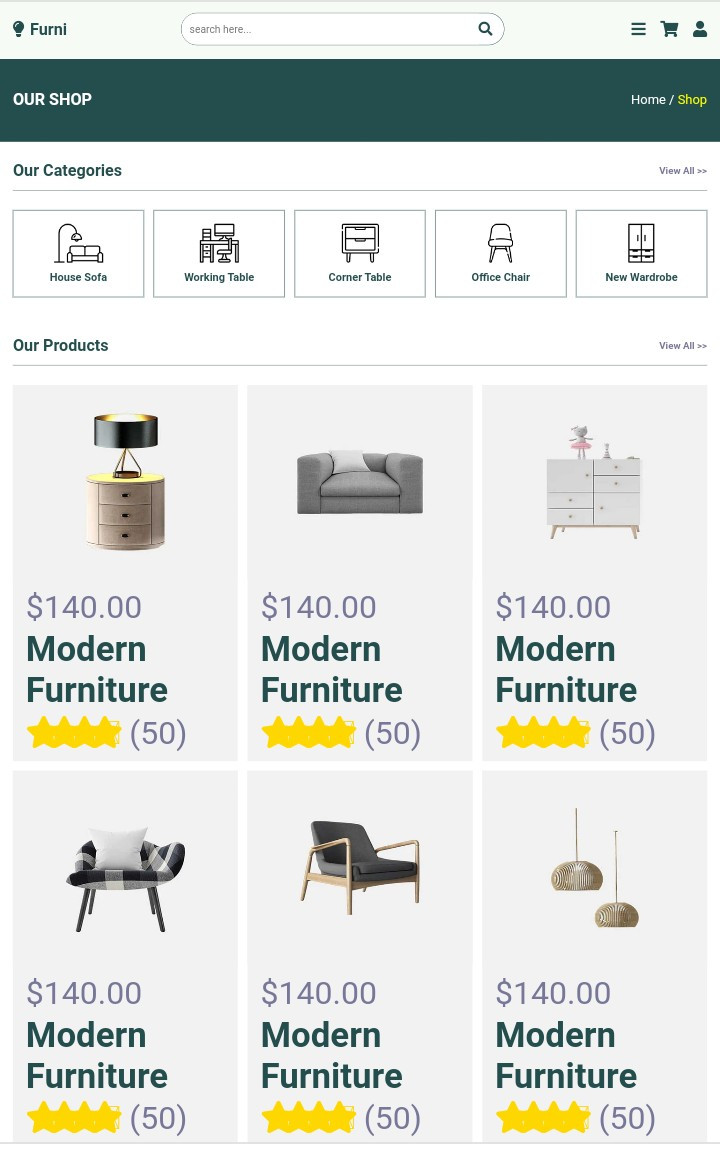Viewport: 720px width, 1153px height.
Task: Select the Office Chair category
Action: (x=500, y=253)
